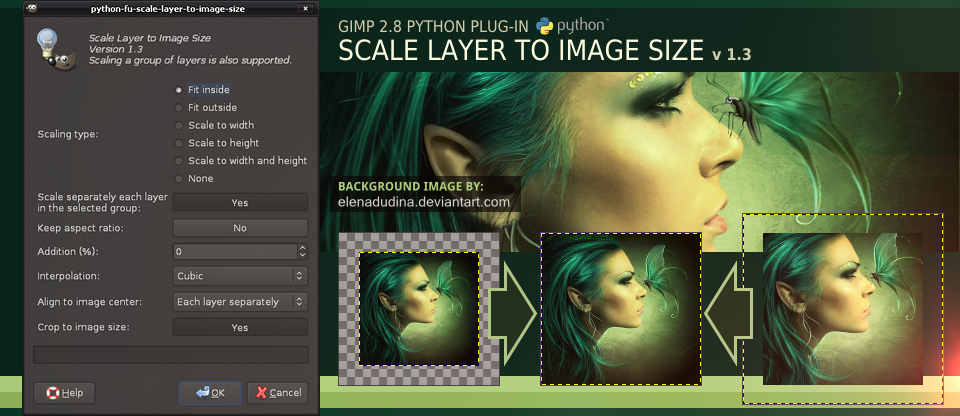Click GIMP 2.8 PYTHON PLUG-IN text
Image resolution: width=960 pixels, height=416 pixels.
(x=434, y=26)
